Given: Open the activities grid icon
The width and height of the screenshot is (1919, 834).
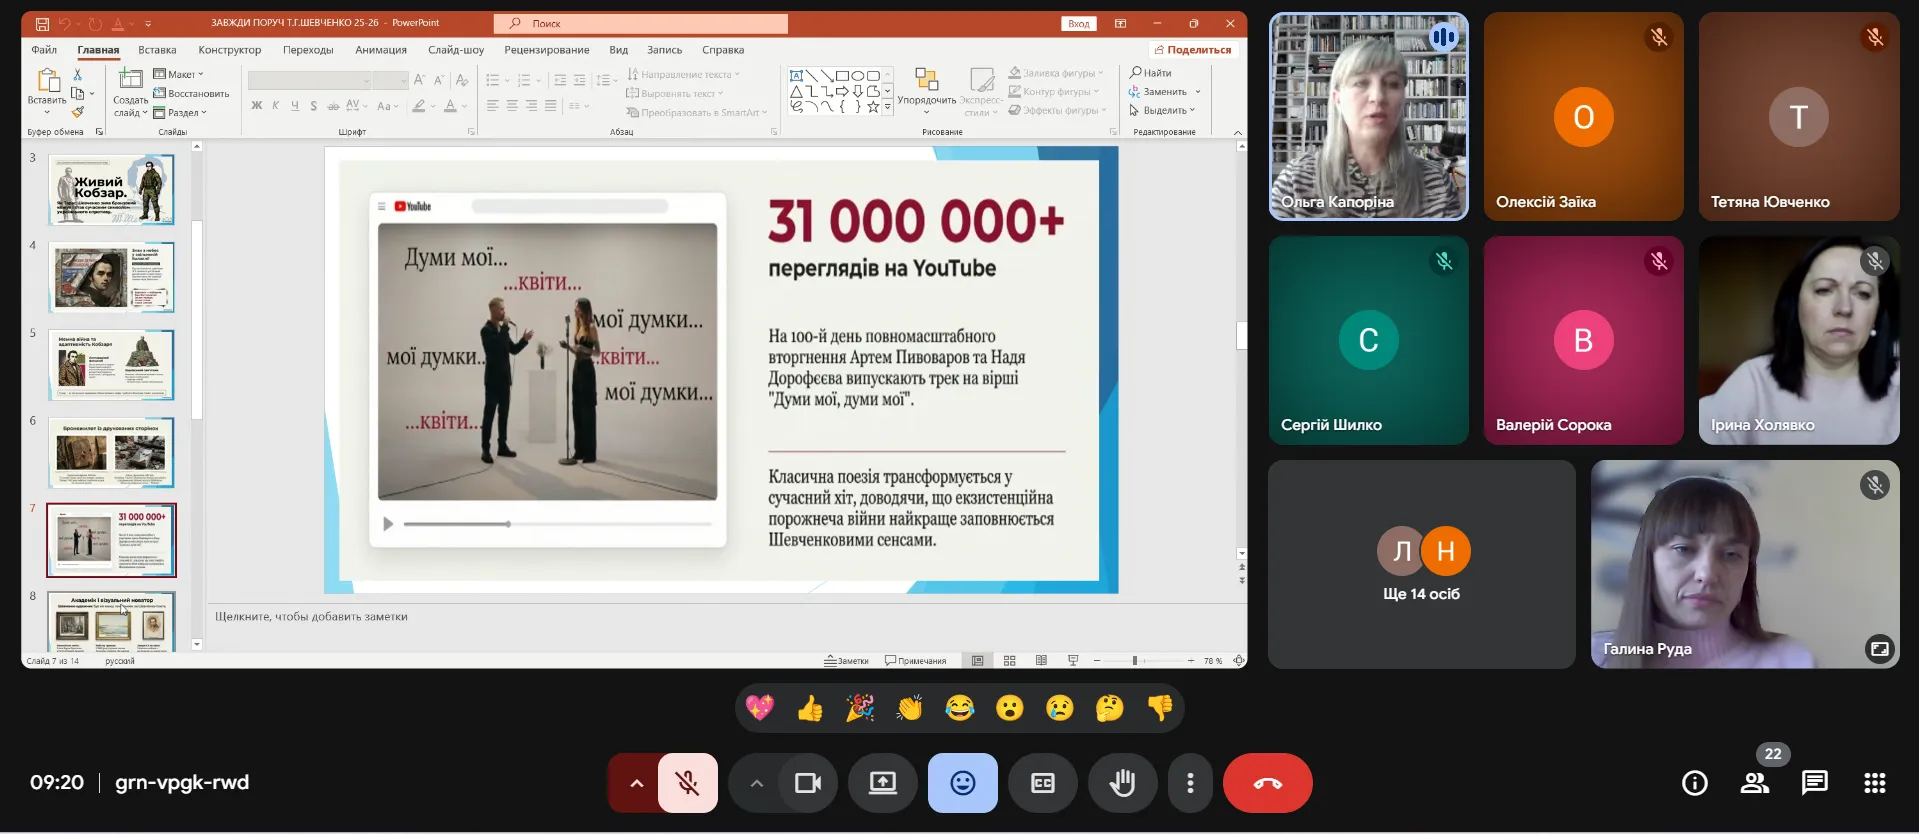Looking at the screenshot, I should (x=1874, y=783).
